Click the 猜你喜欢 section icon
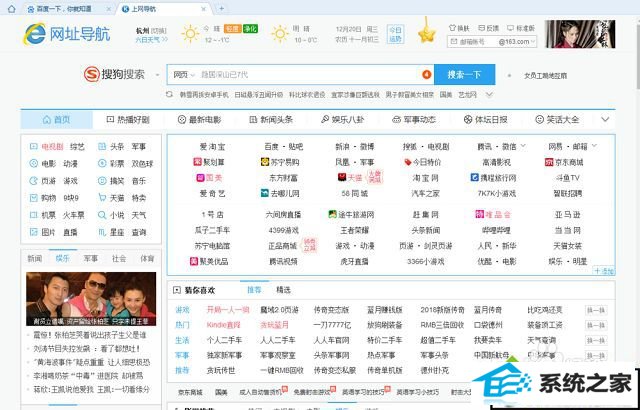 [177, 290]
